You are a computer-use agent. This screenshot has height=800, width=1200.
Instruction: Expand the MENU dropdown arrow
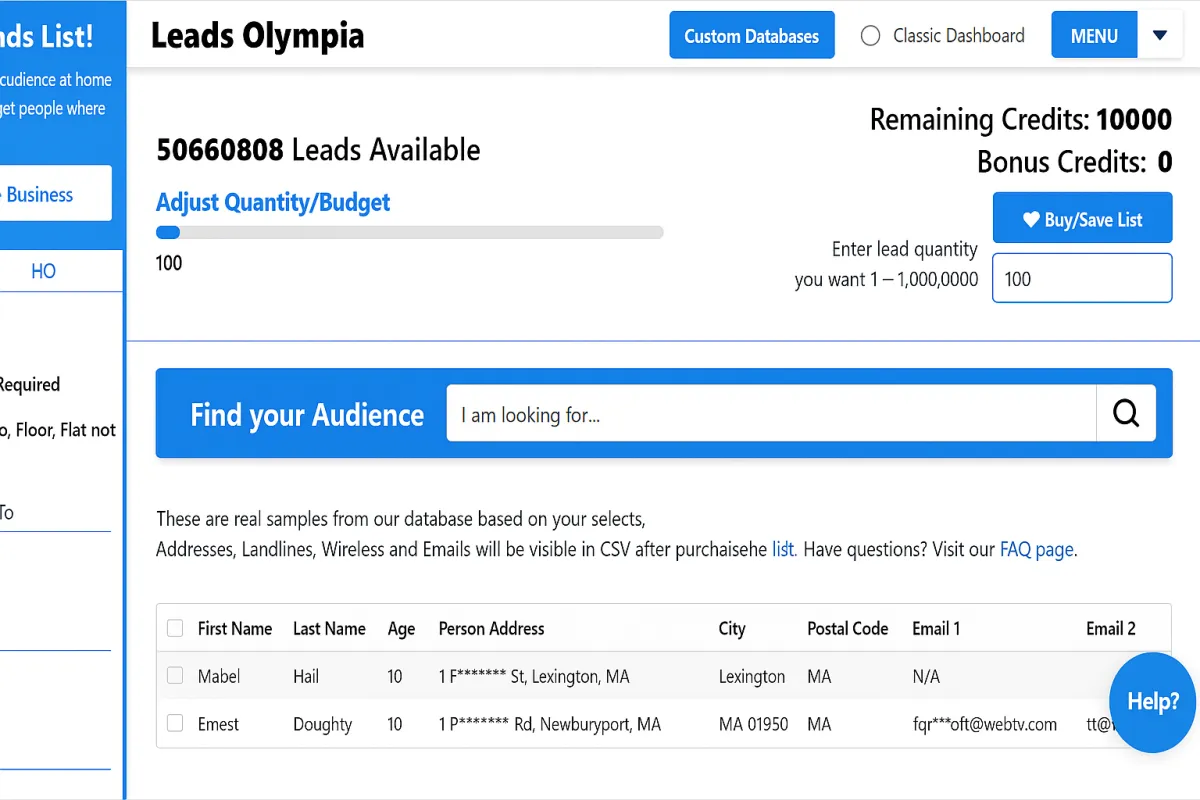(1160, 36)
